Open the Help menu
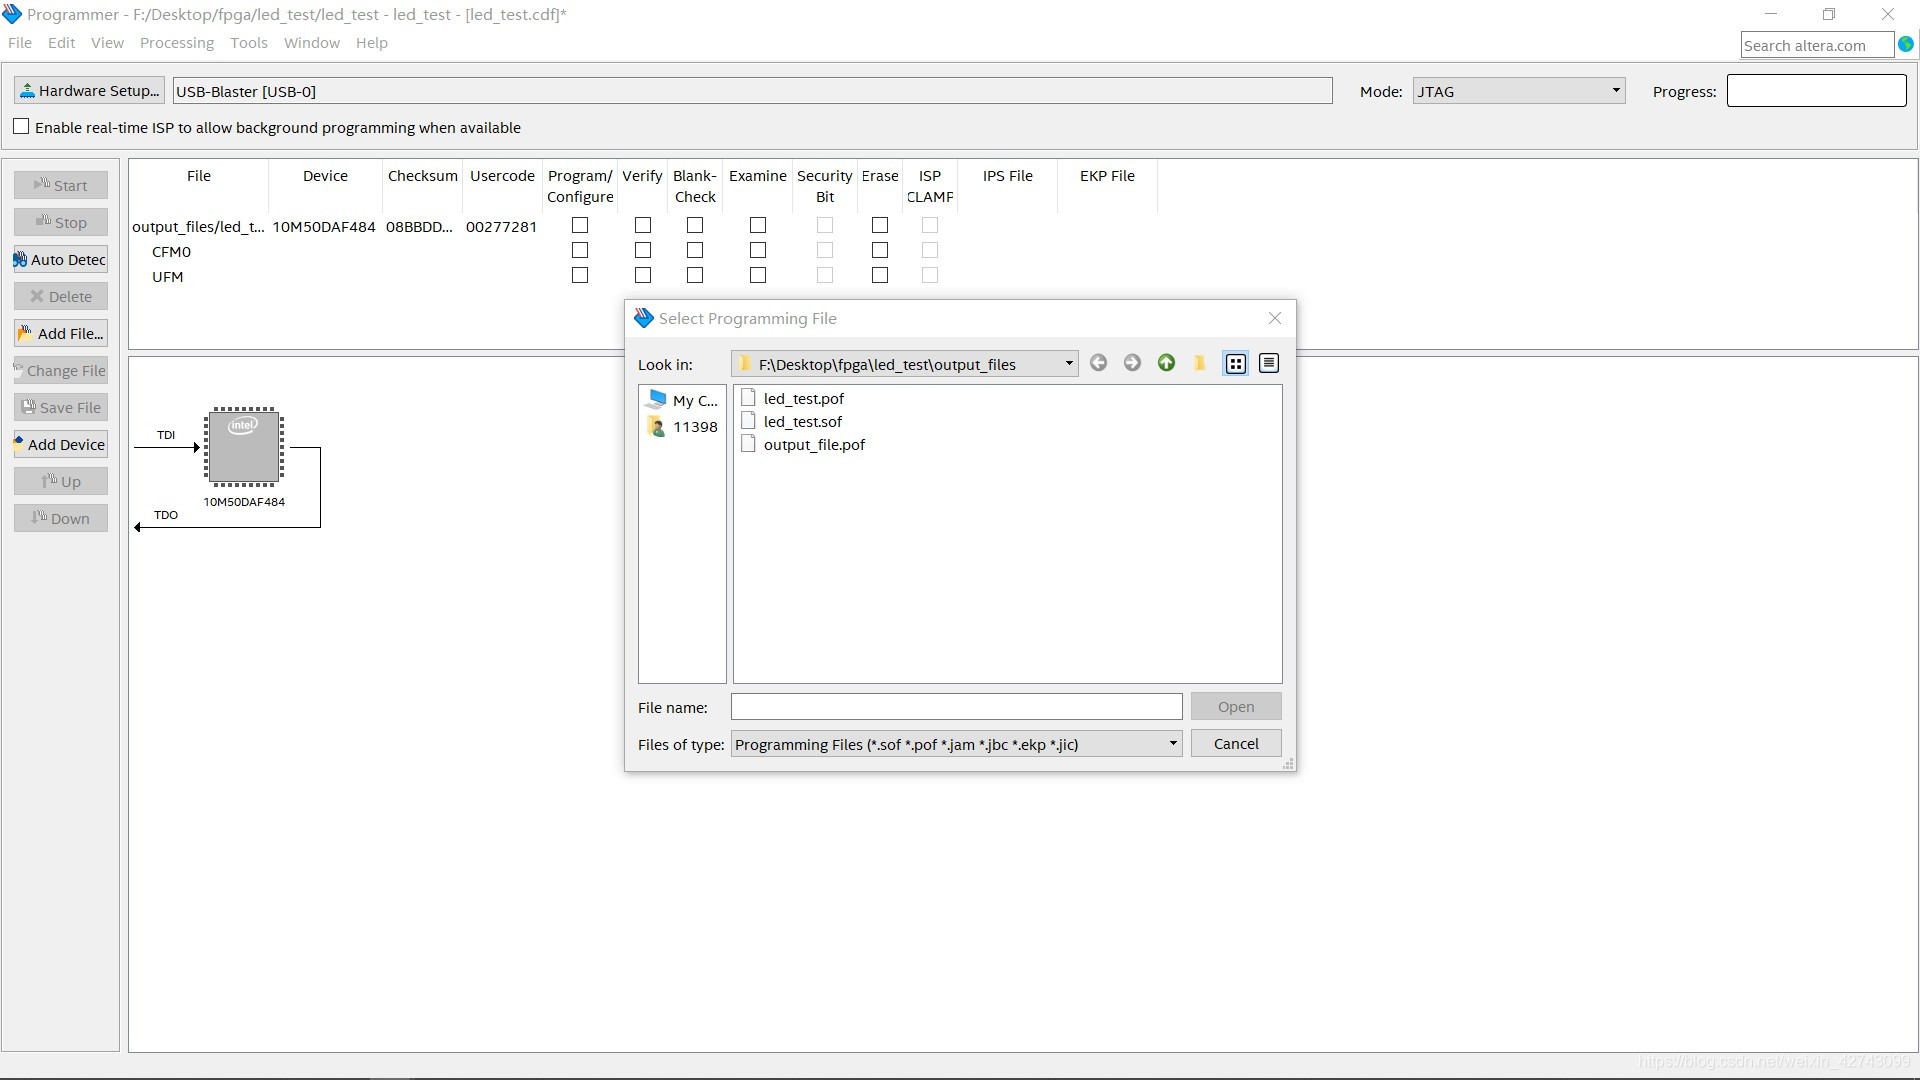Screen dimensions: 1920x1080 [372, 43]
